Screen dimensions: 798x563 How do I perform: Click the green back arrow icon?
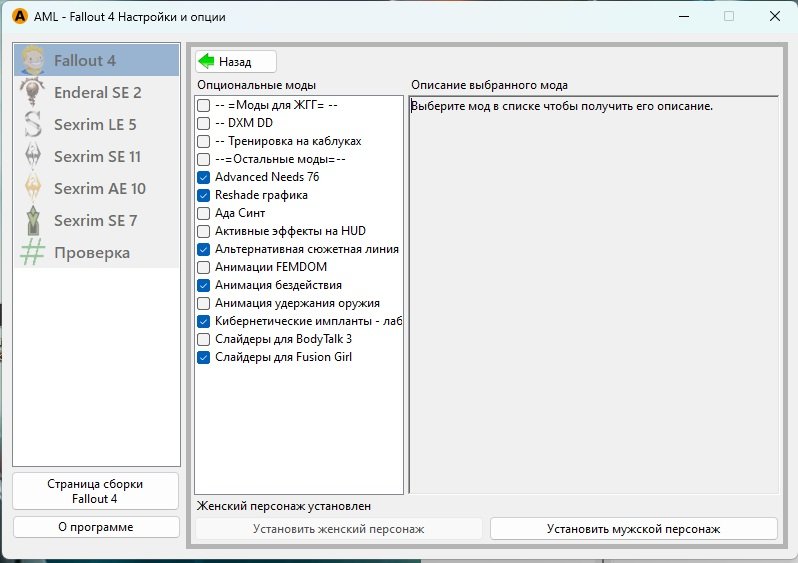[x=207, y=61]
